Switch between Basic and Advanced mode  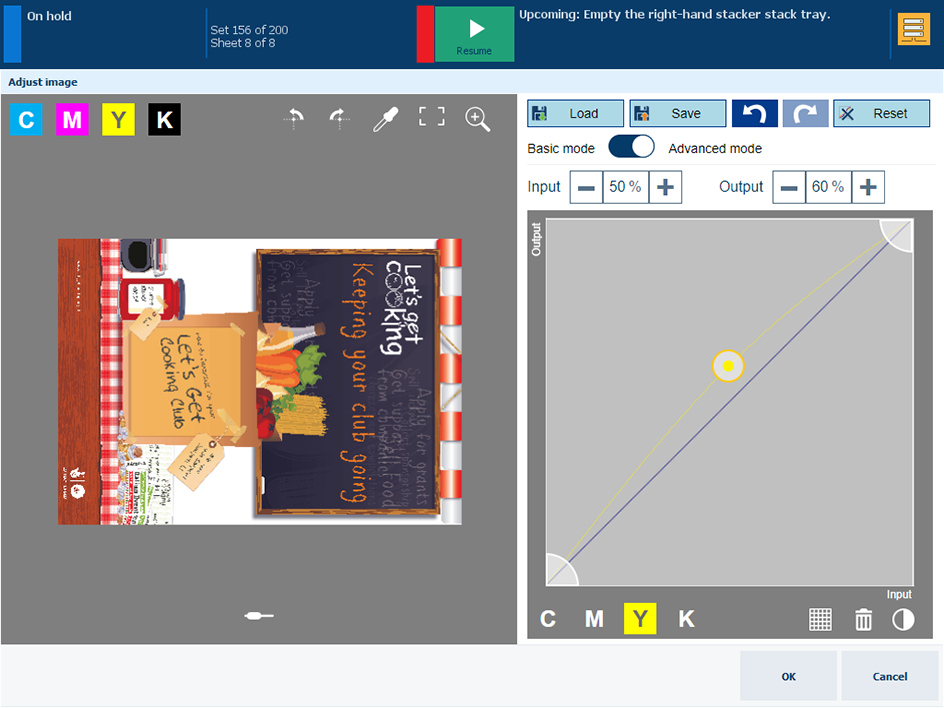[x=631, y=148]
